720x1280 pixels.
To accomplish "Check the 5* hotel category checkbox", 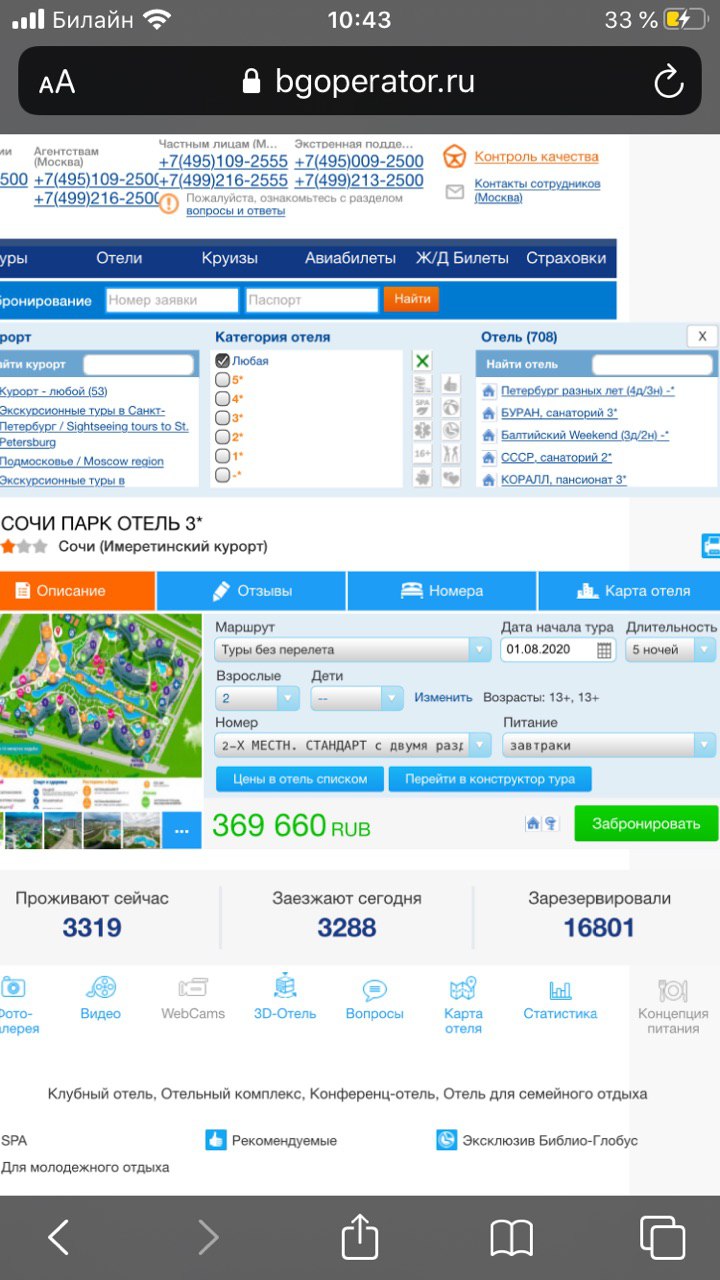I will click(x=223, y=380).
